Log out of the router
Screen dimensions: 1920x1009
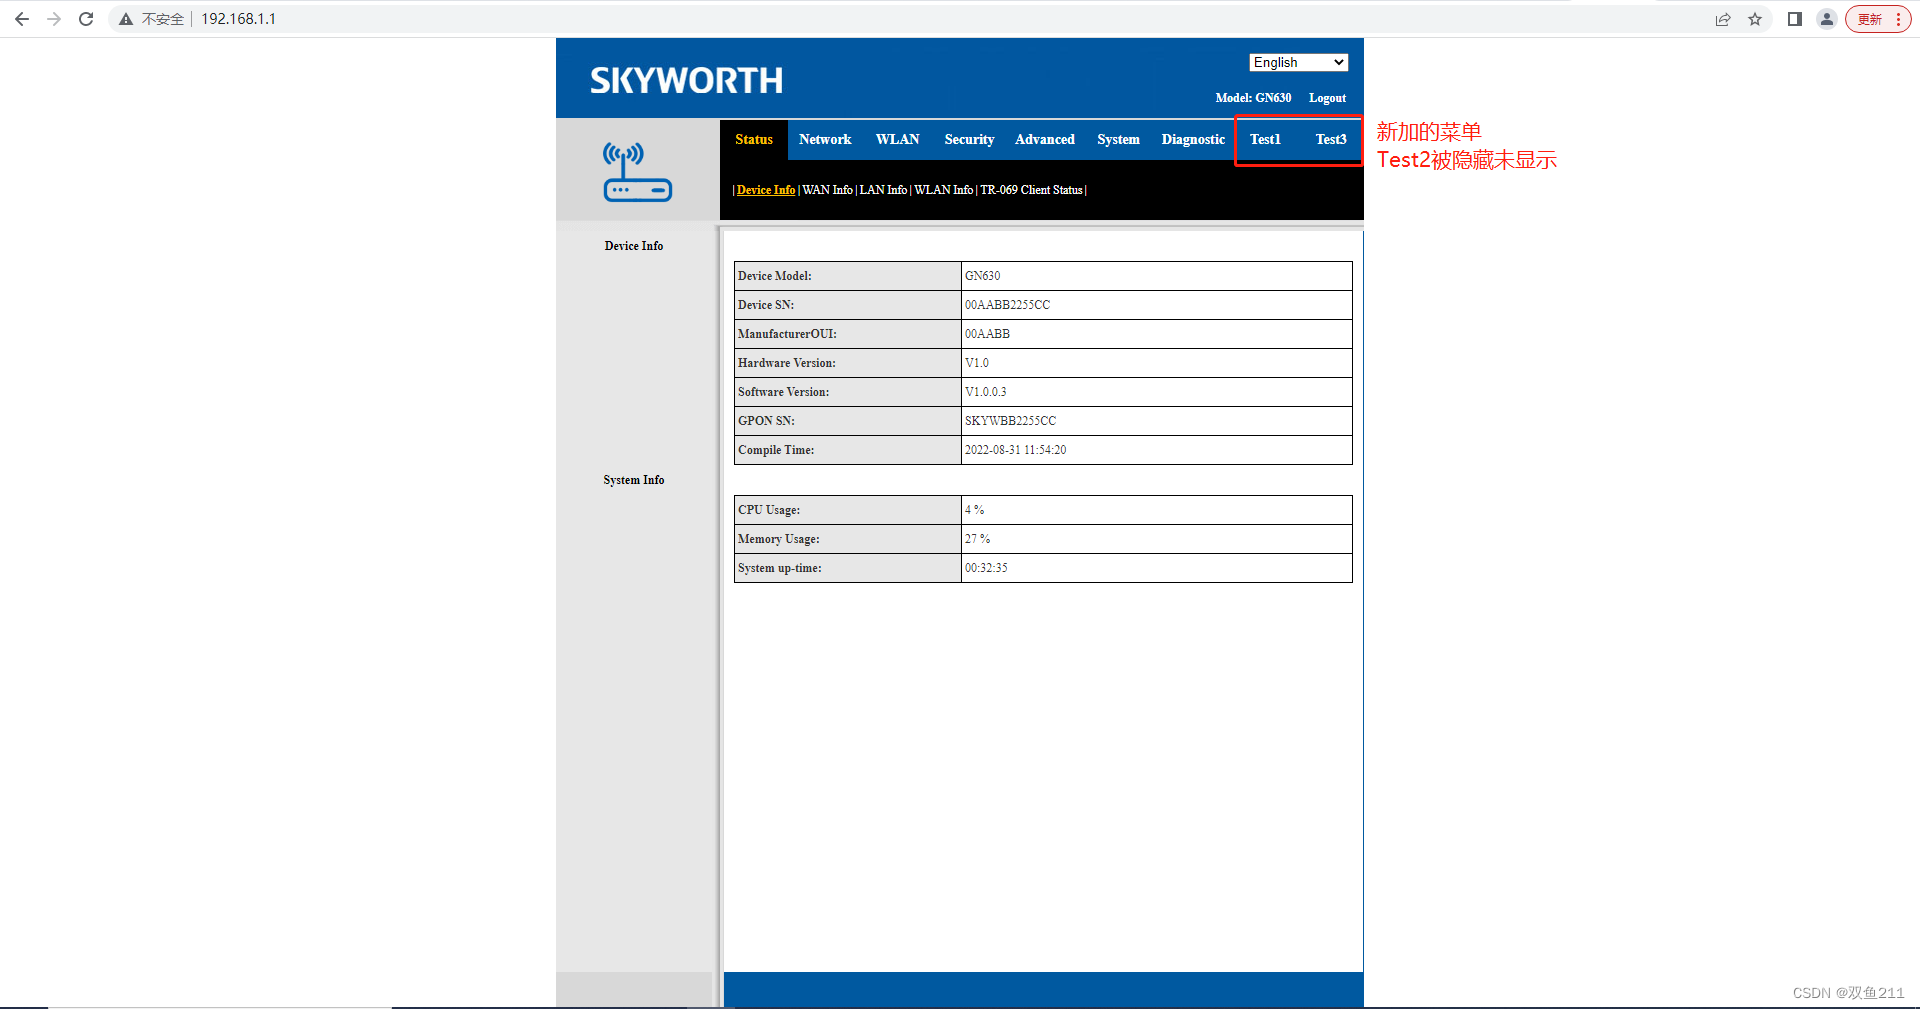pyautogui.click(x=1327, y=98)
